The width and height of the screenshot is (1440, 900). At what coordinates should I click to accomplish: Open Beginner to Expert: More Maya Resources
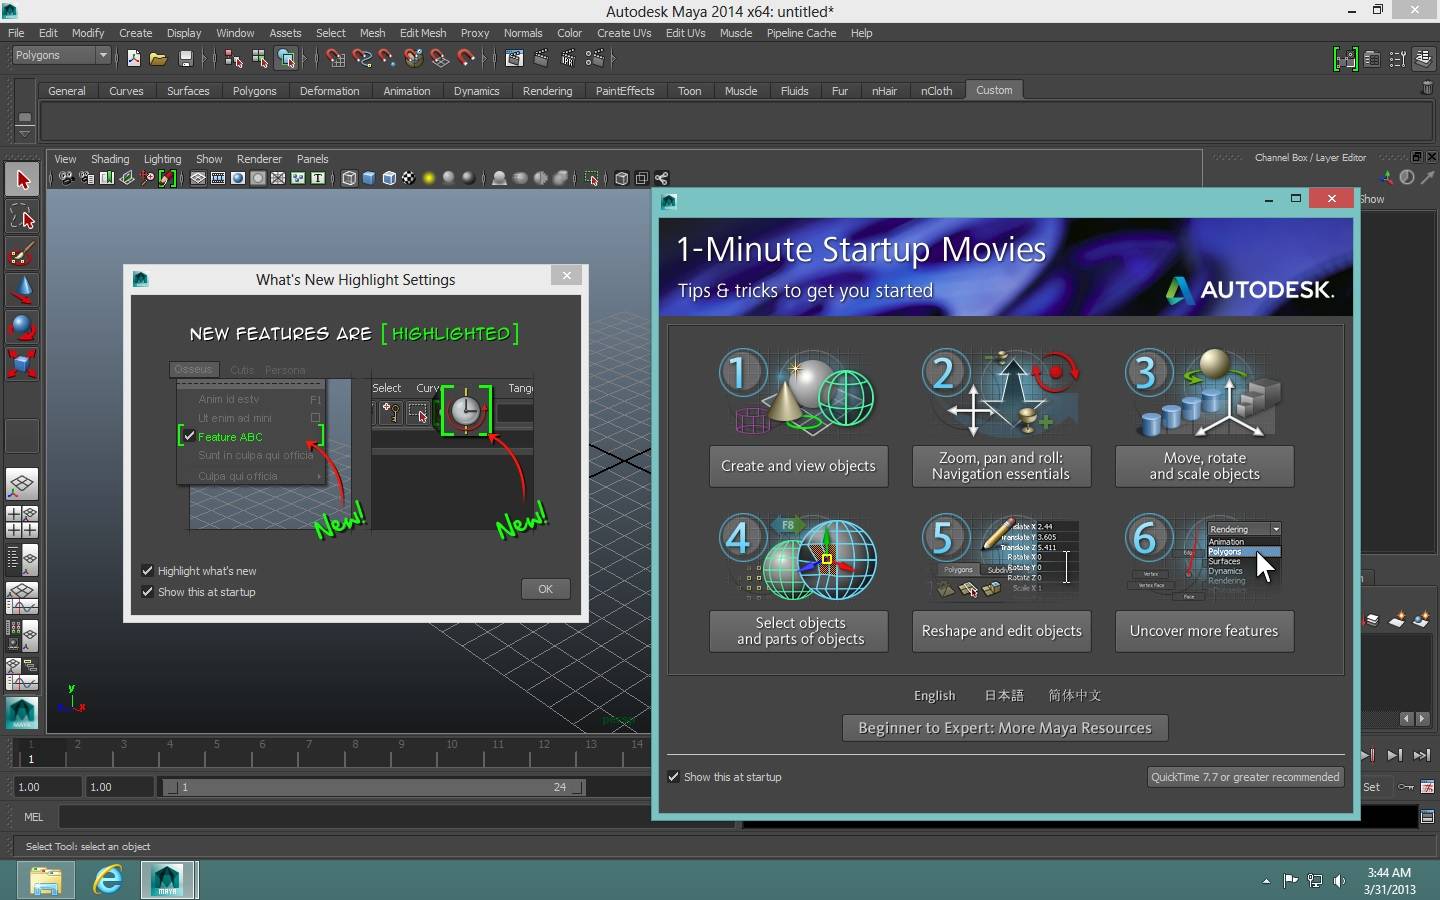(1005, 728)
